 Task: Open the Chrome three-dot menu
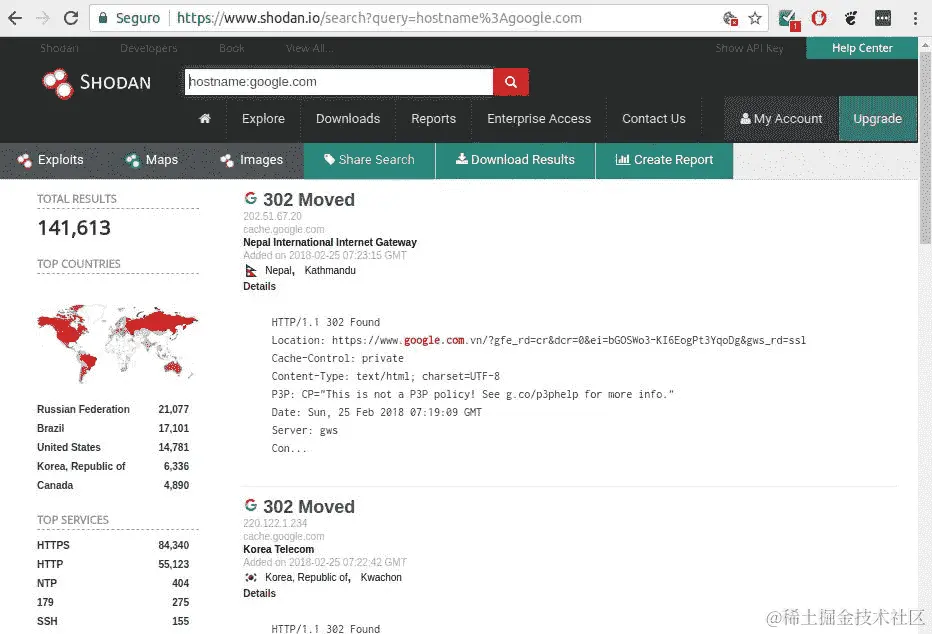[x=915, y=18]
